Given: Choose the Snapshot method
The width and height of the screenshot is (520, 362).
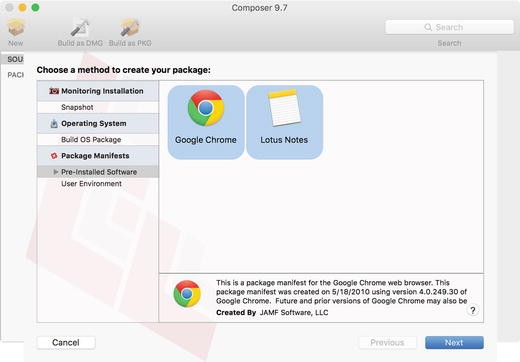Looking at the screenshot, I should [x=98, y=107].
